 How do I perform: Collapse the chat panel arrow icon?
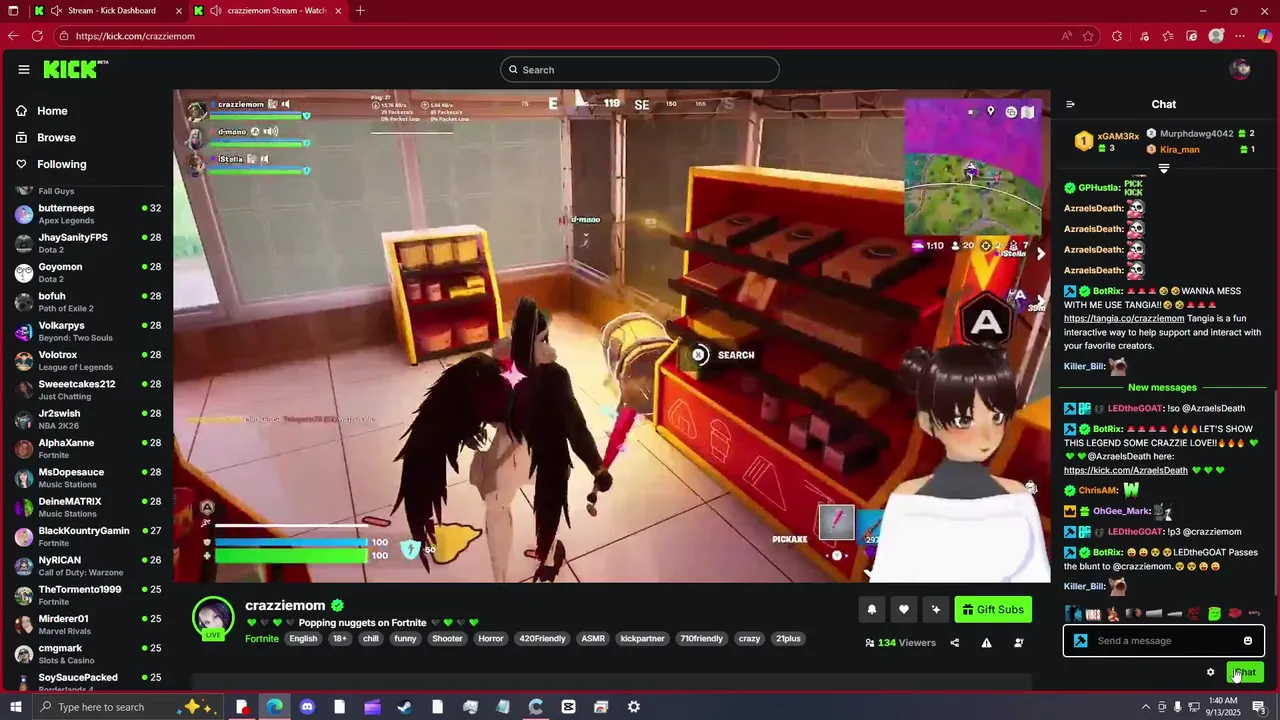click(1070, 104)
